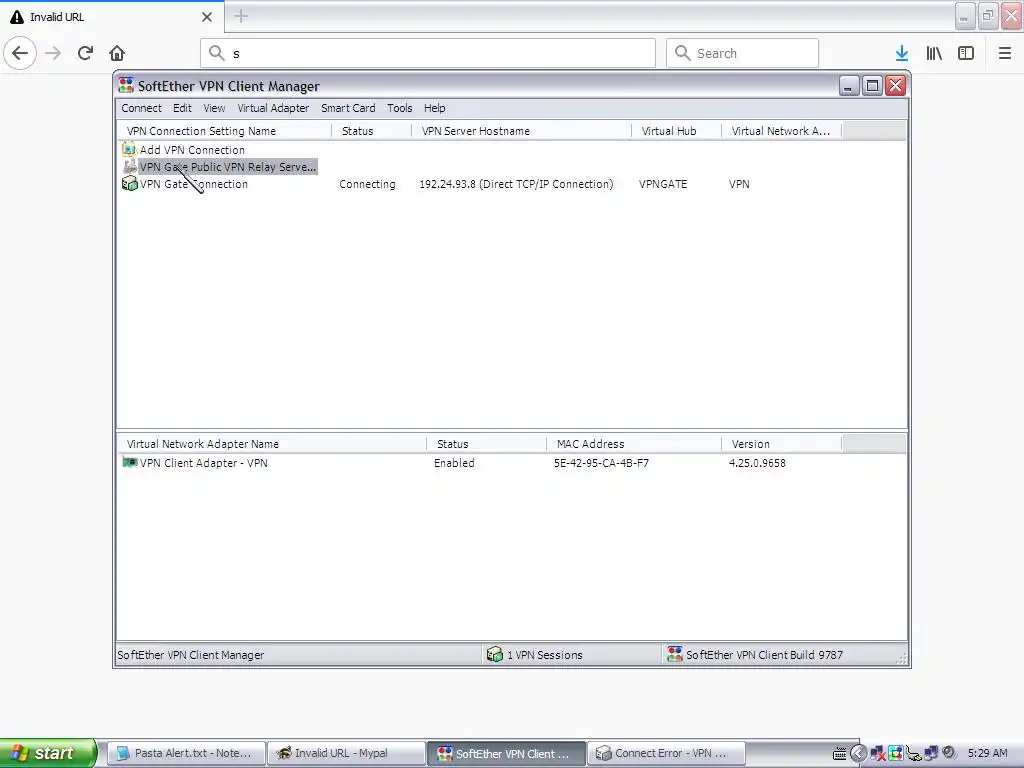Click the browser address bar

click(x=428, y=53)
